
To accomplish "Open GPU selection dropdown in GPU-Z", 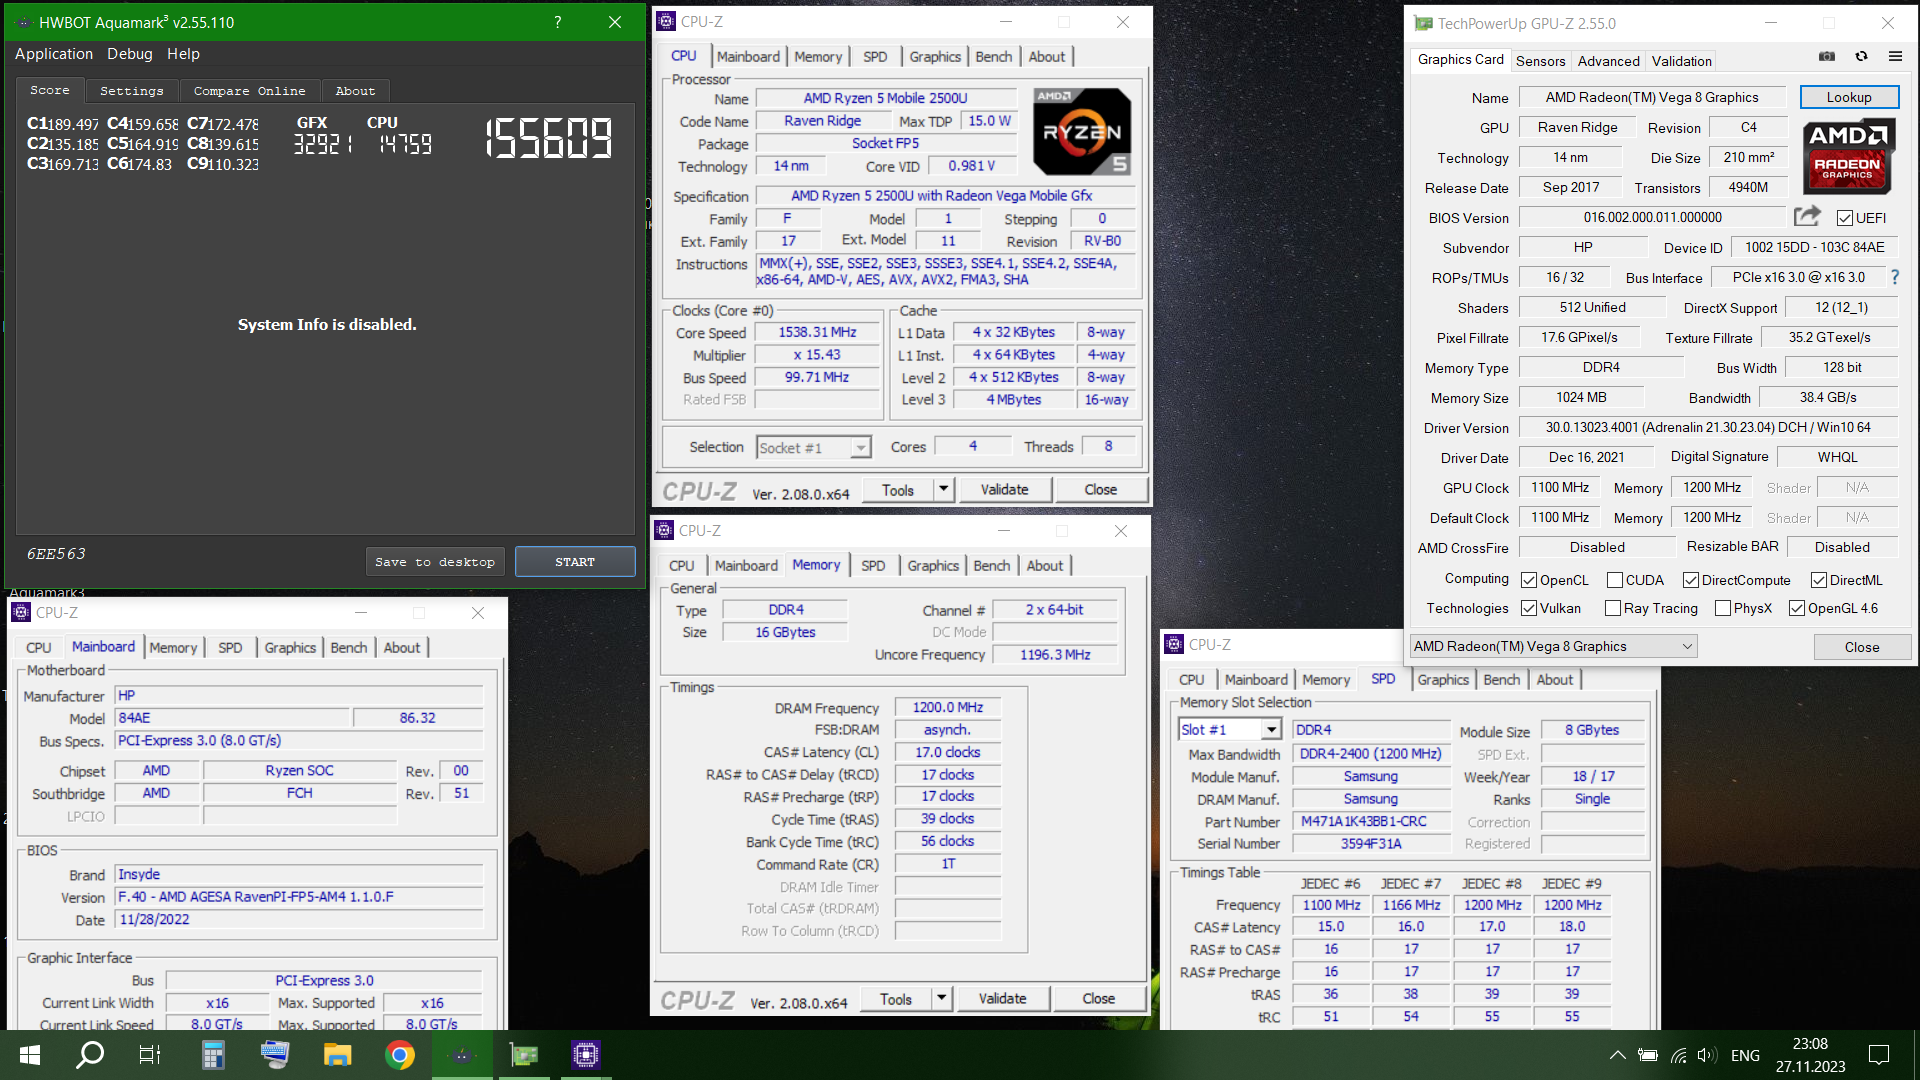I will coord(1553,646).
